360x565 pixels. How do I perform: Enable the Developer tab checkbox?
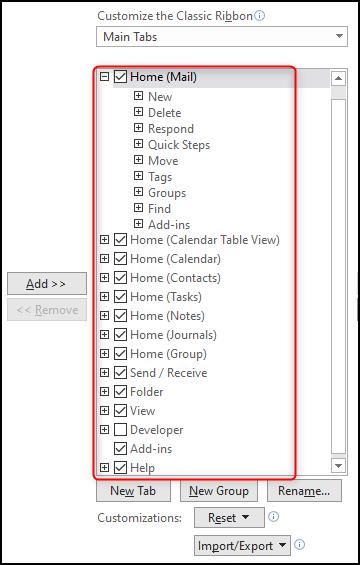(120, 430)
